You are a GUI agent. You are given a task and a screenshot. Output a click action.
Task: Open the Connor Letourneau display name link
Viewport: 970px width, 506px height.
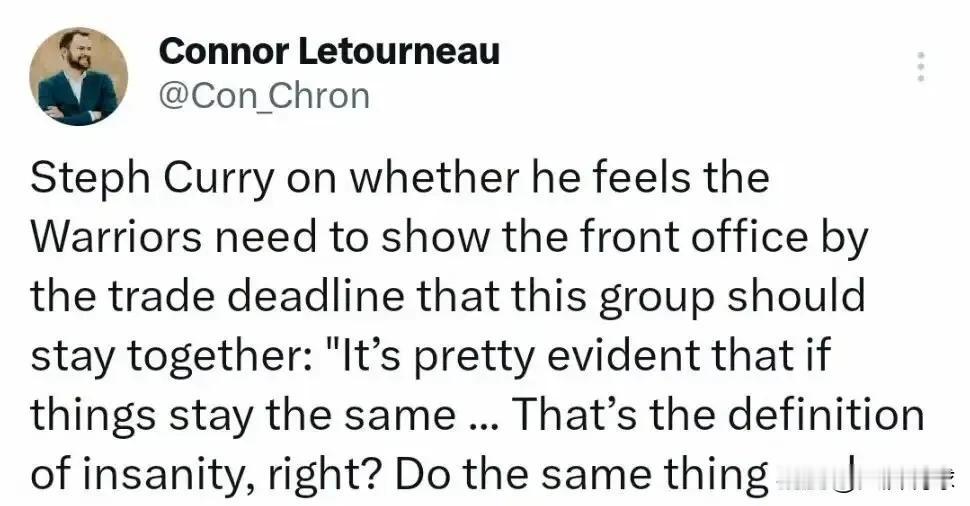329,51
